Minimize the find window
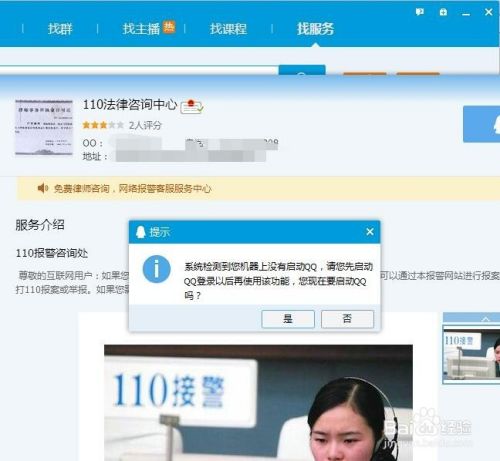 point(466,14)
